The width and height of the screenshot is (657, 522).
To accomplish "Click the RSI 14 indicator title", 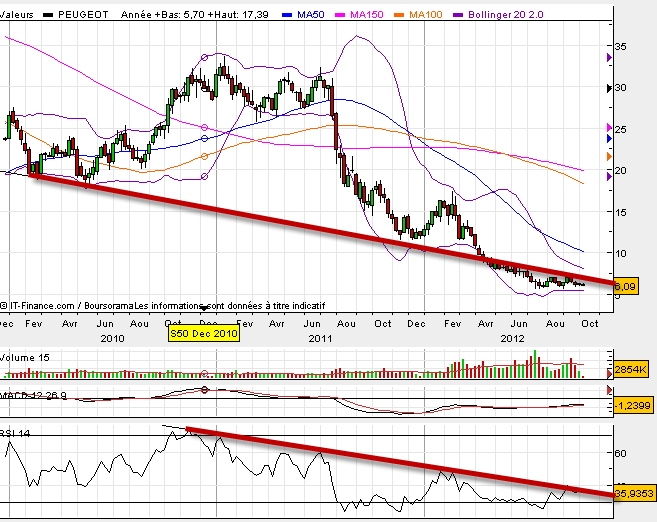I will tap(19, 430).
